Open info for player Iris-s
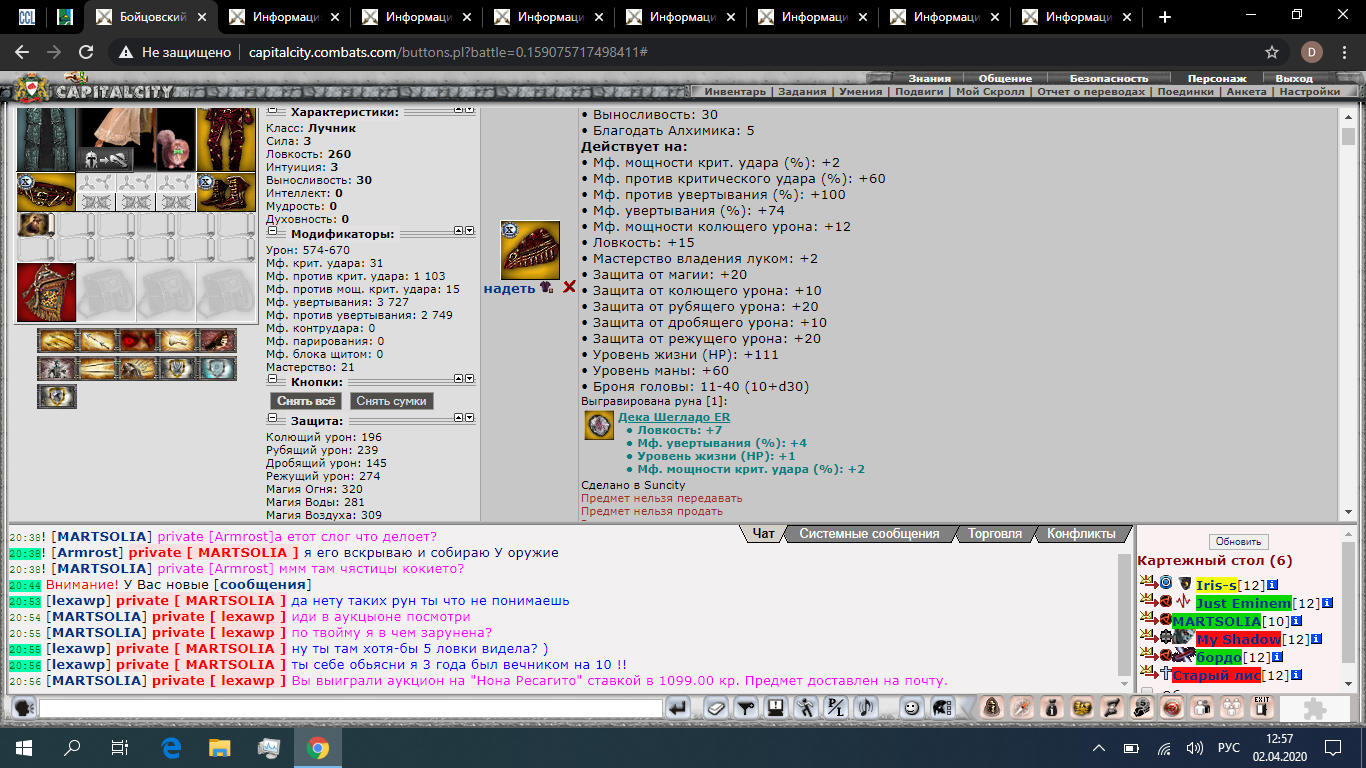This screenshot has width=1366, height=768. coord(1272,585)
